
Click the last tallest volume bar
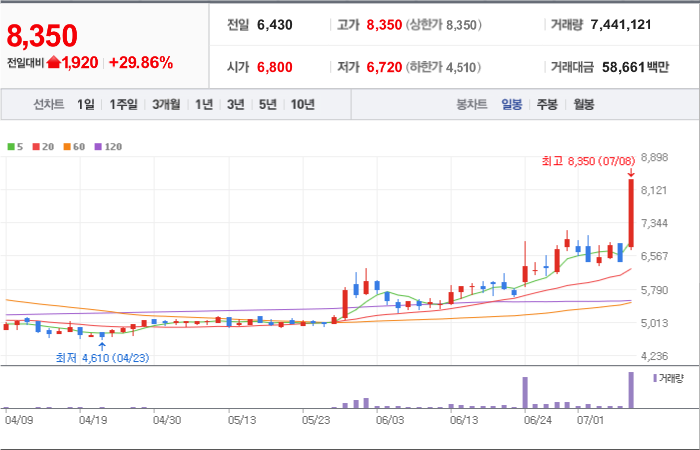point(631,390)
